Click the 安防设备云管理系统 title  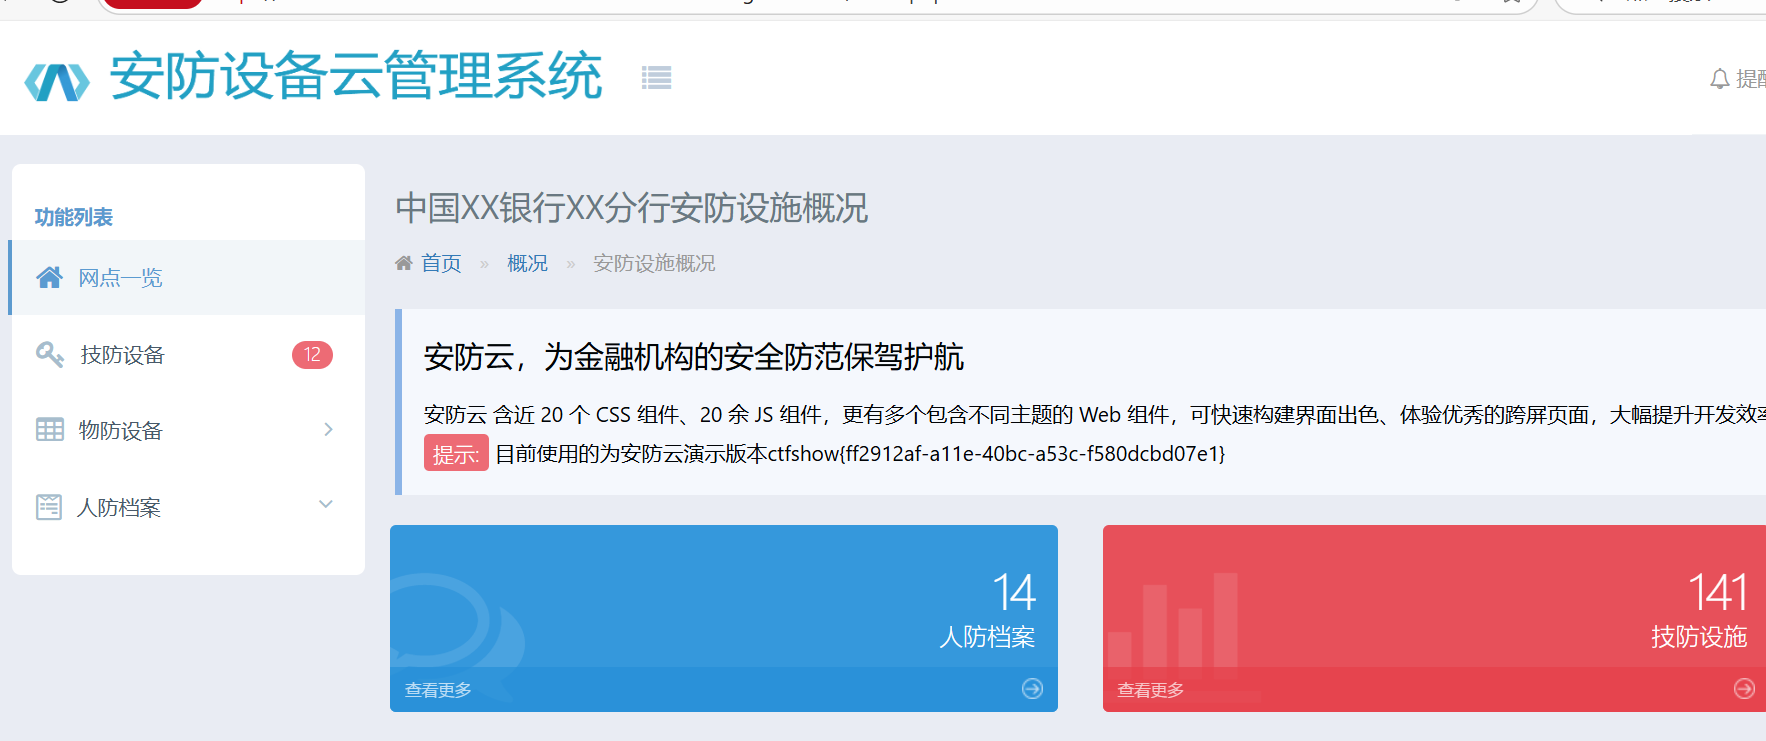[356, 77]
